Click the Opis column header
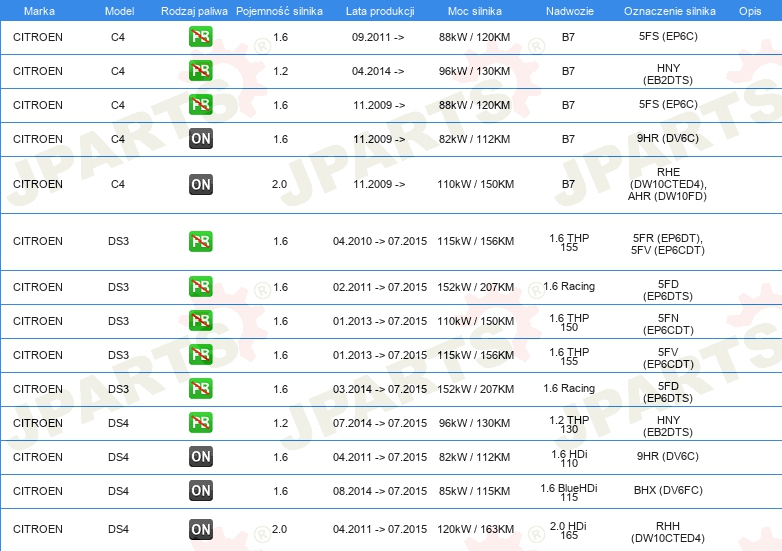 point(749,10)
